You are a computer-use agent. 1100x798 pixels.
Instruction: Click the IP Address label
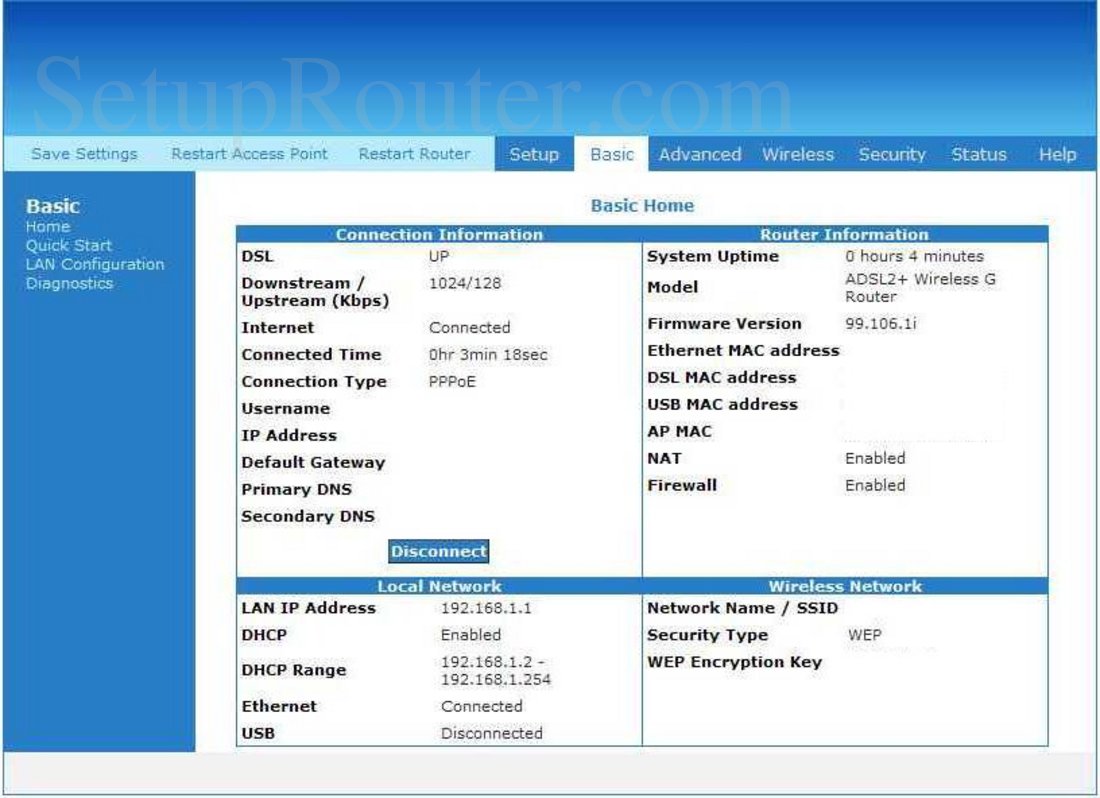289,435
